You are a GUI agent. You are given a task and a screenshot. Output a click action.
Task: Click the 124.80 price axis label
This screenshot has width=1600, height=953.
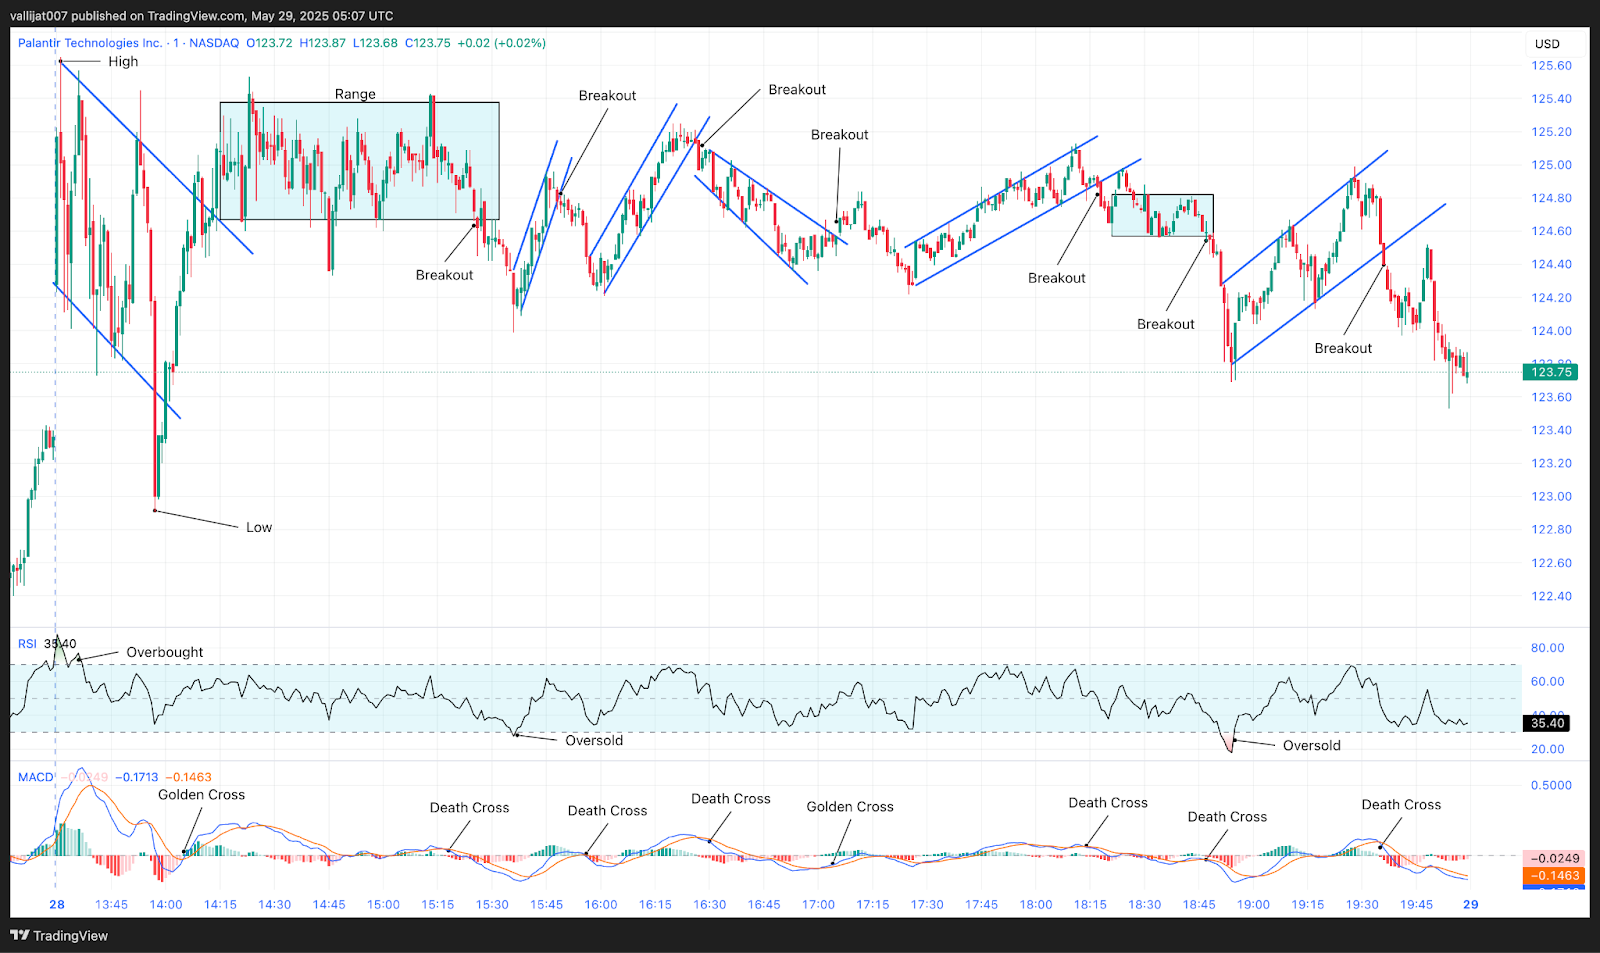pos(1551,198)
